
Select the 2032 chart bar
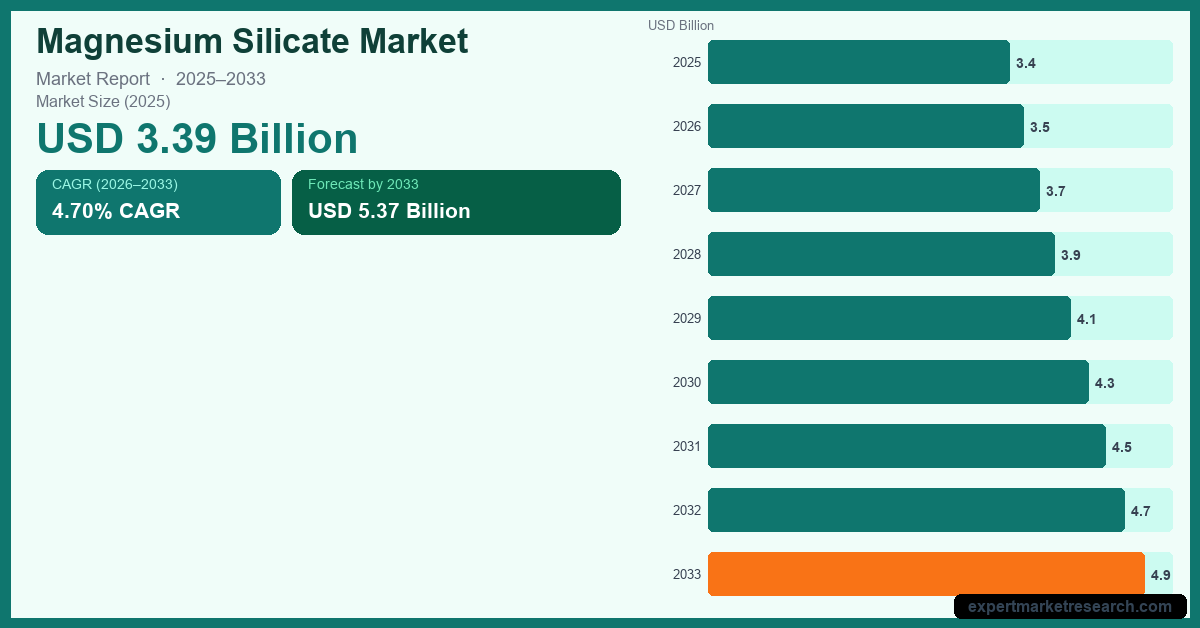tap(916, 510)
